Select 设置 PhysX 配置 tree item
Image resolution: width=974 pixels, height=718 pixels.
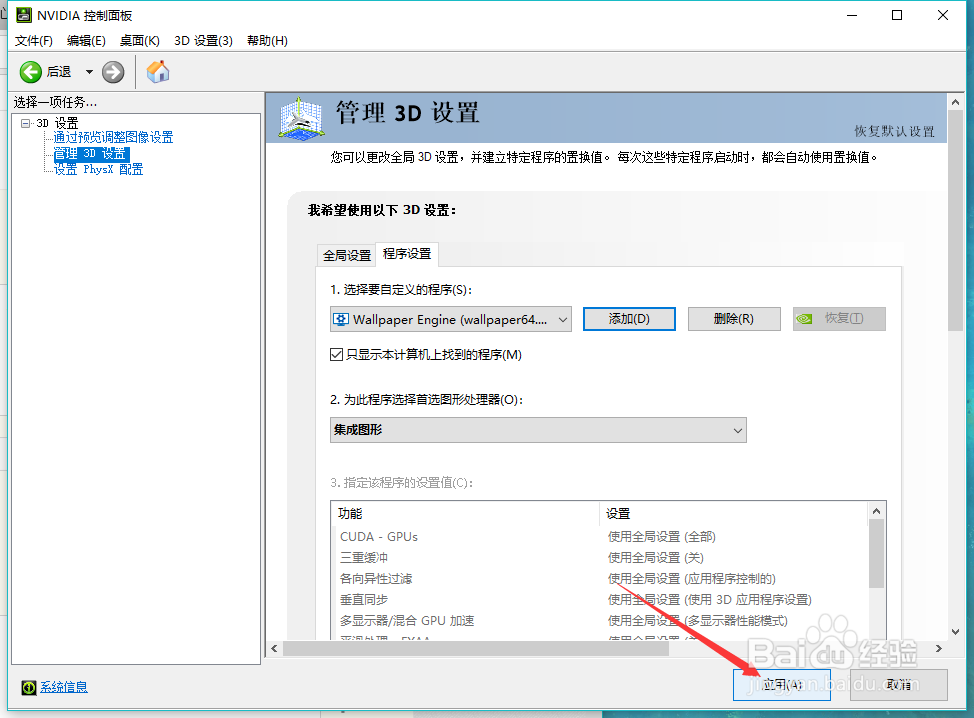[x=98, y=169]
